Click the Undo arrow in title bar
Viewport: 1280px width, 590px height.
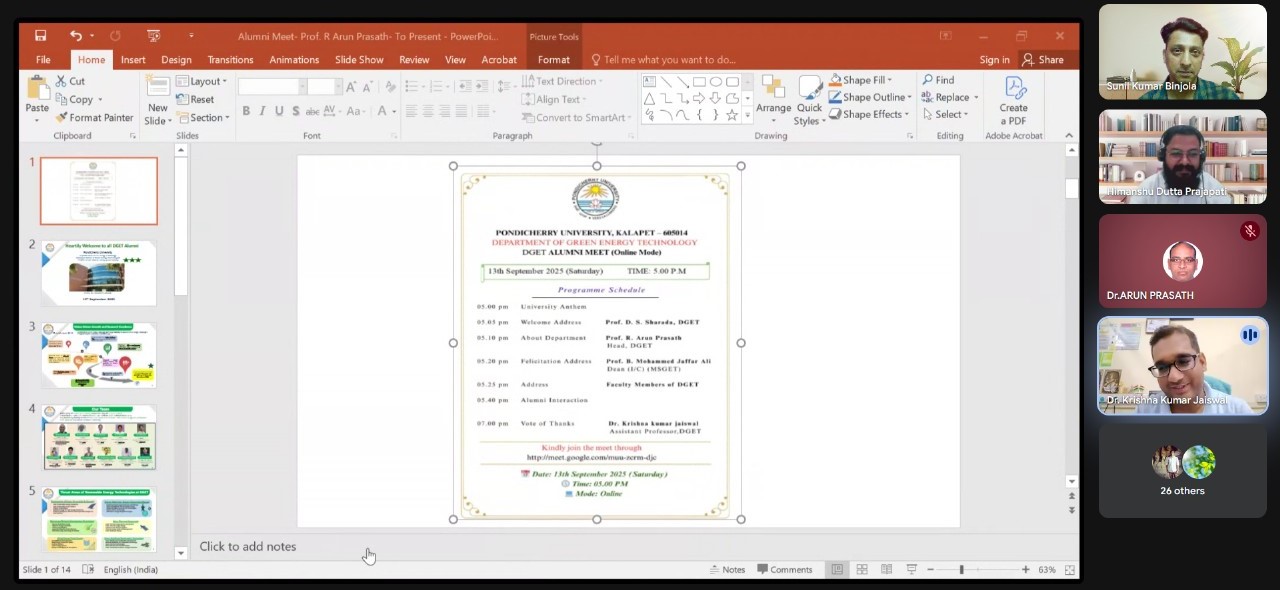point(76,36)
